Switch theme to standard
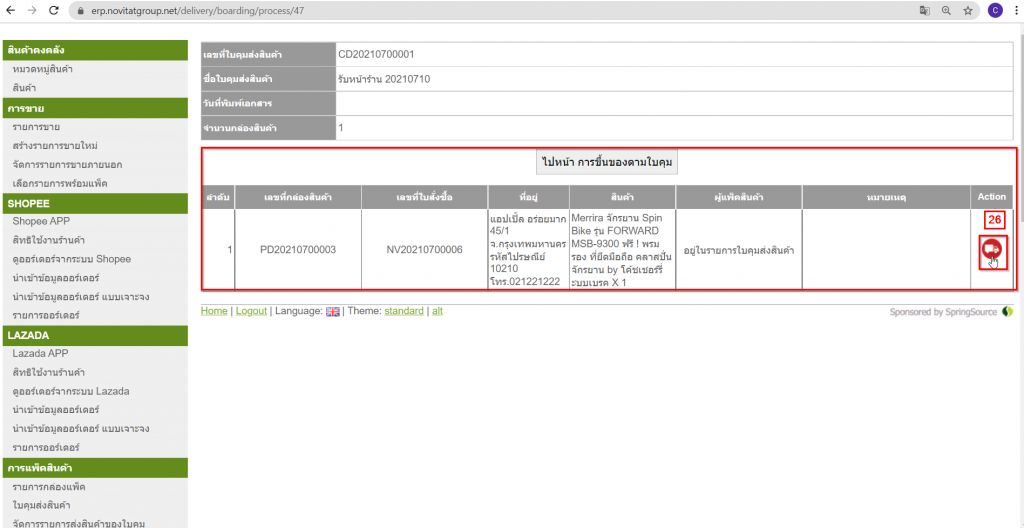Screen dimensions: 1024x528 [404, 311]
